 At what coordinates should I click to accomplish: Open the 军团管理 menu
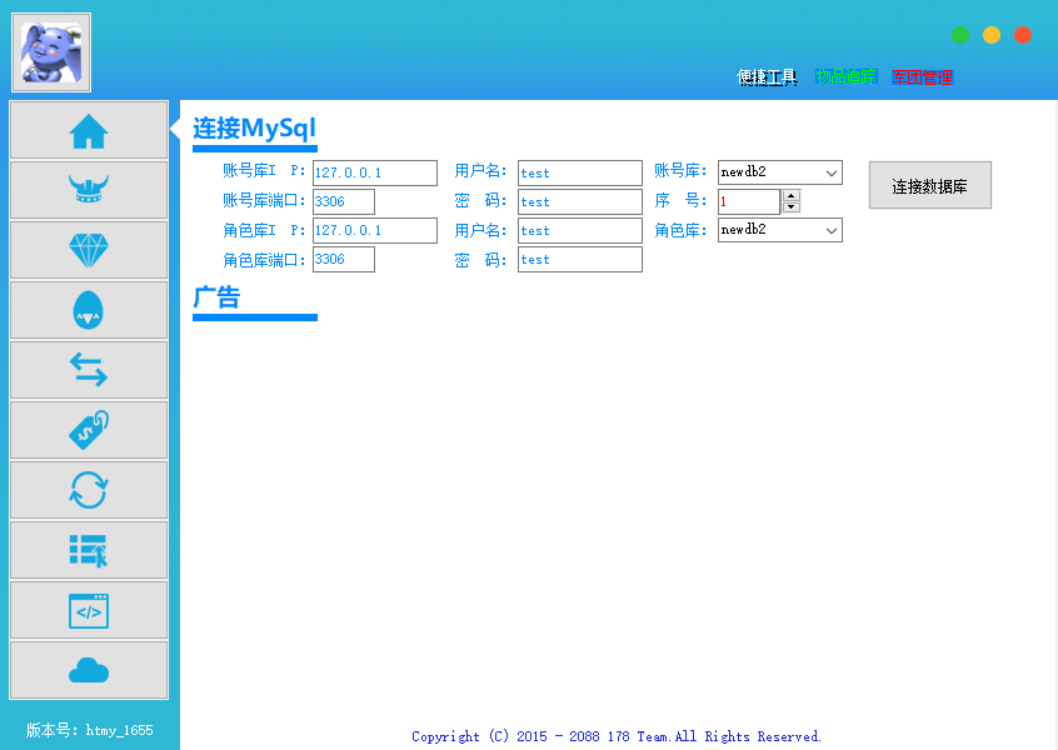[x=922, y=77]
